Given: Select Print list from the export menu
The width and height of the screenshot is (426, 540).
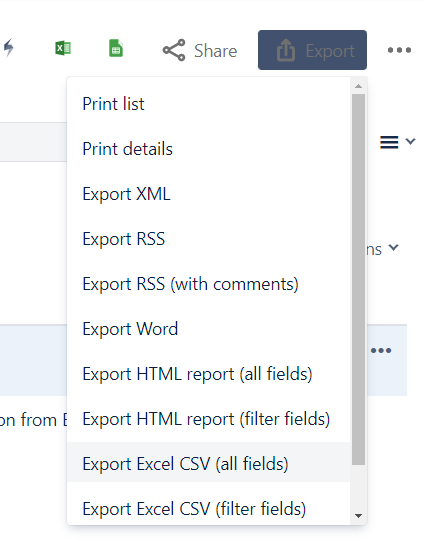Looking at the screenshot, I should tap(209, 104).
